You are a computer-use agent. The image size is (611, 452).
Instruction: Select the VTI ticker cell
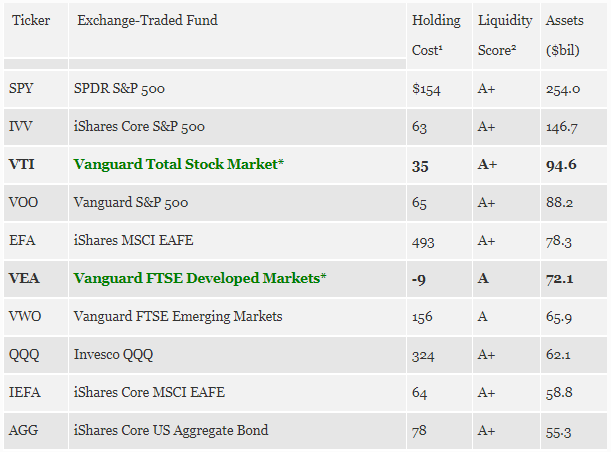coord(36,164)
